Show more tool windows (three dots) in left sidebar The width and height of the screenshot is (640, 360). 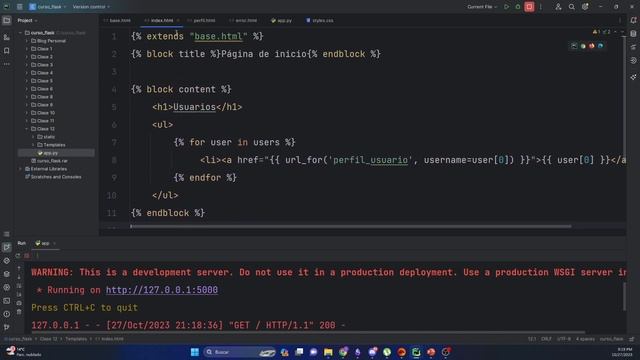click(x=7, y=64)
